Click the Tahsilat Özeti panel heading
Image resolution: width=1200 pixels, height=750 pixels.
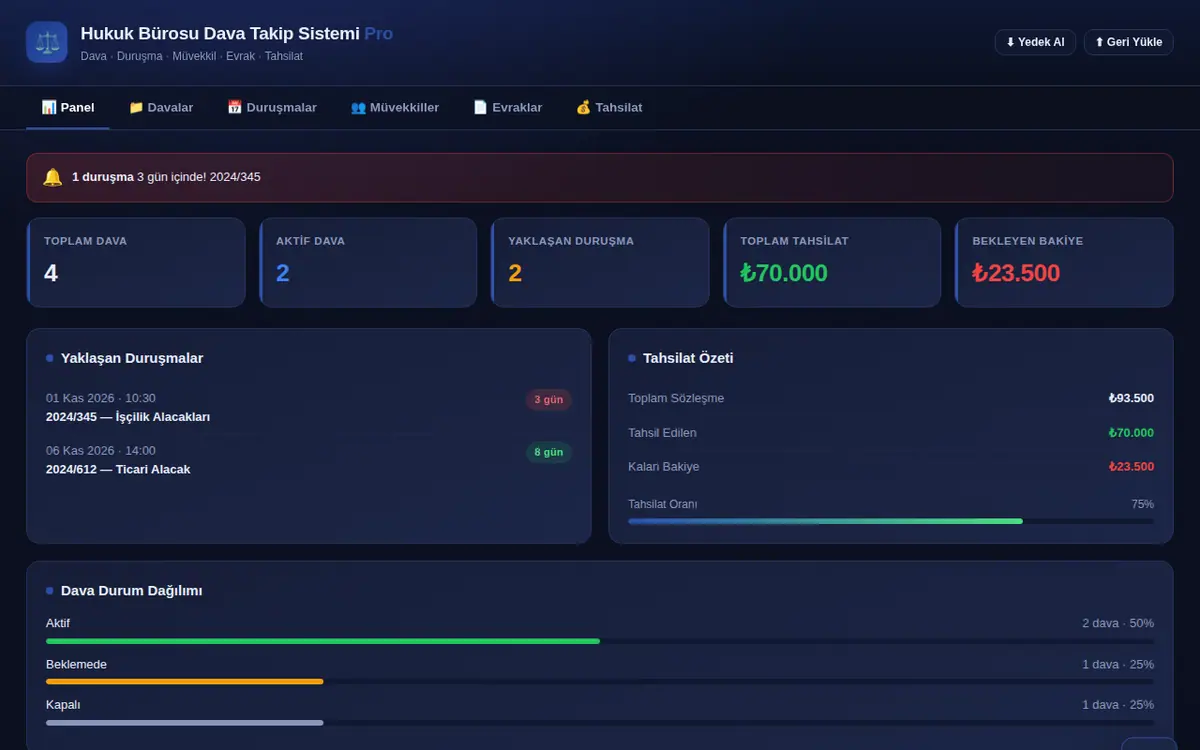point(688,358)
